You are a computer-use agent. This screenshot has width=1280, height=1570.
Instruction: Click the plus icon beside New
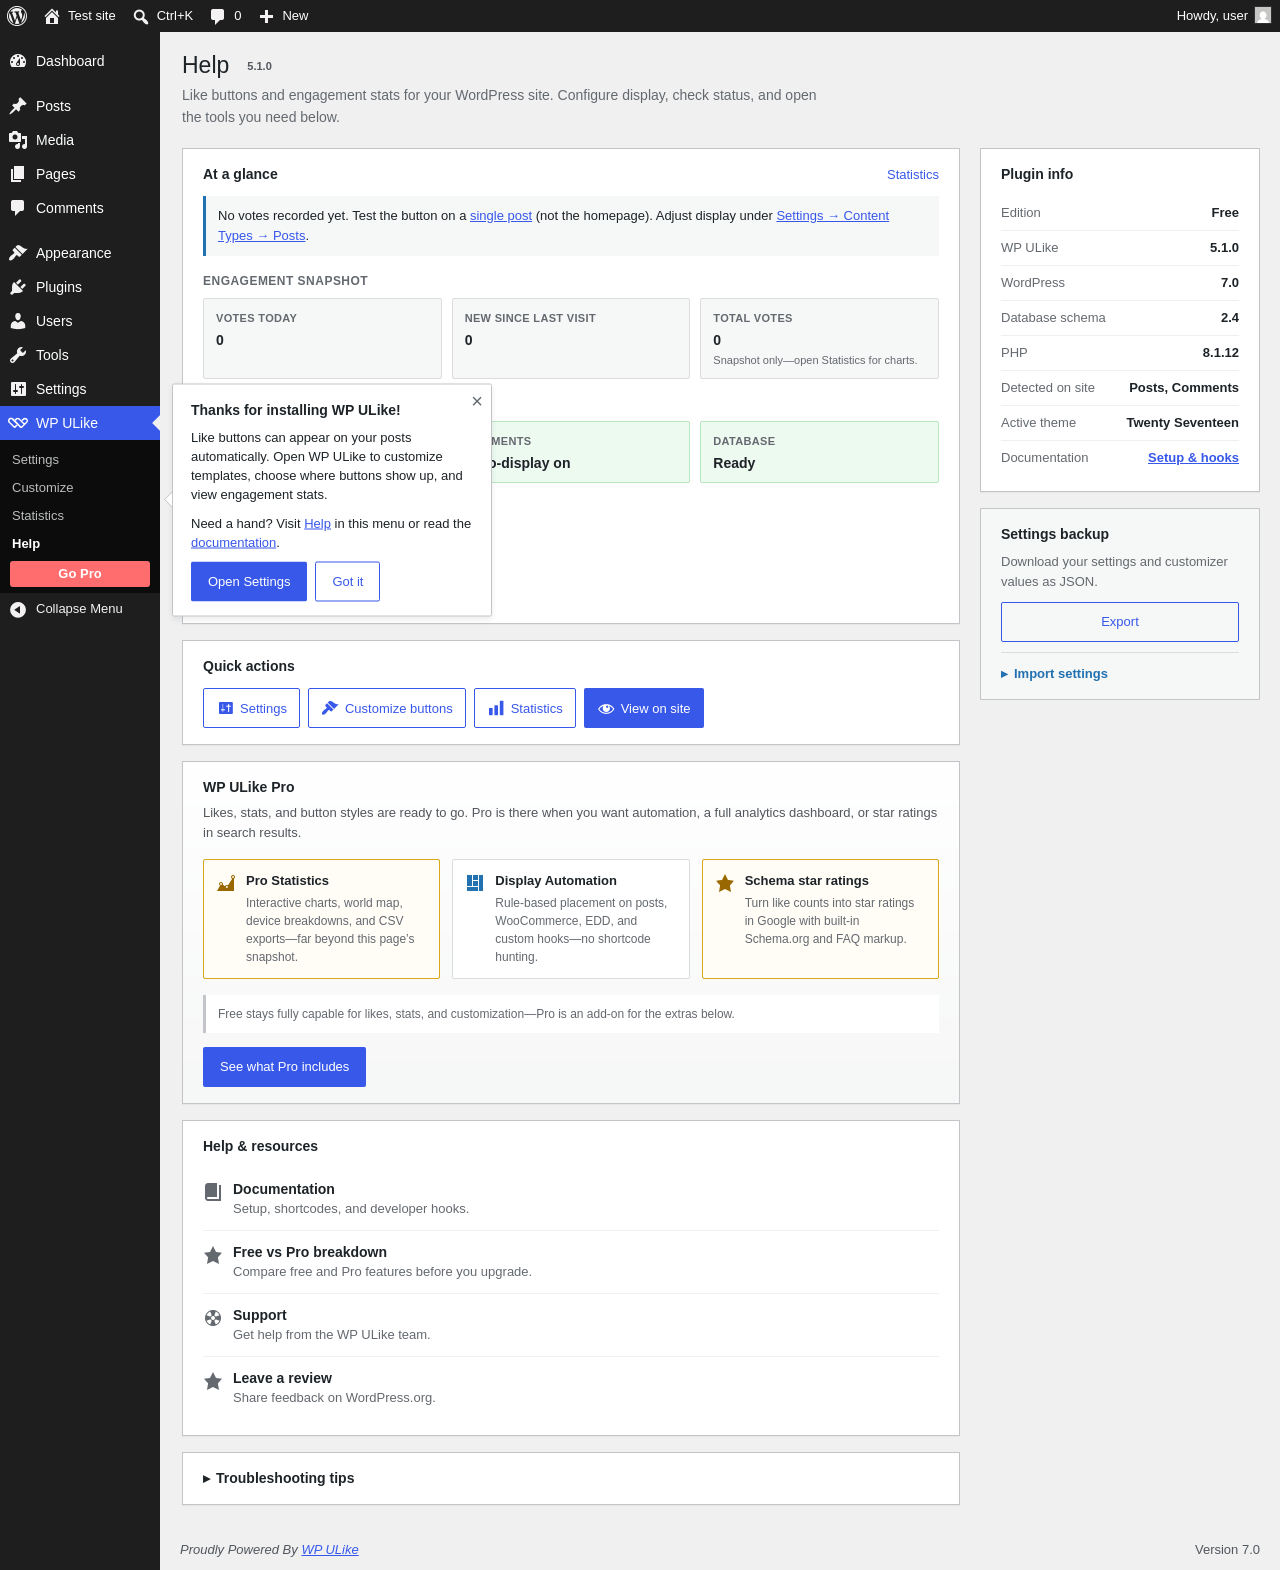coord(266,16)
